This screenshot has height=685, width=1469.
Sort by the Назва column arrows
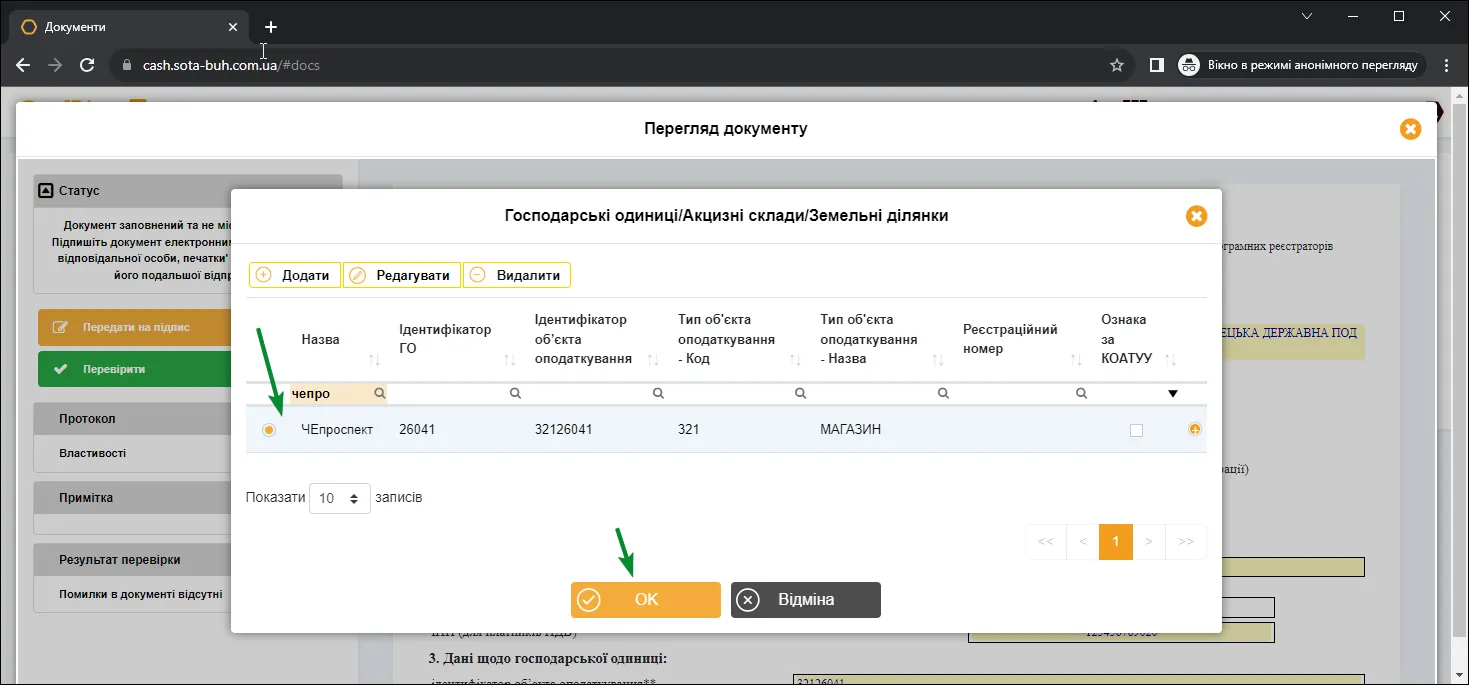[374, 359]
